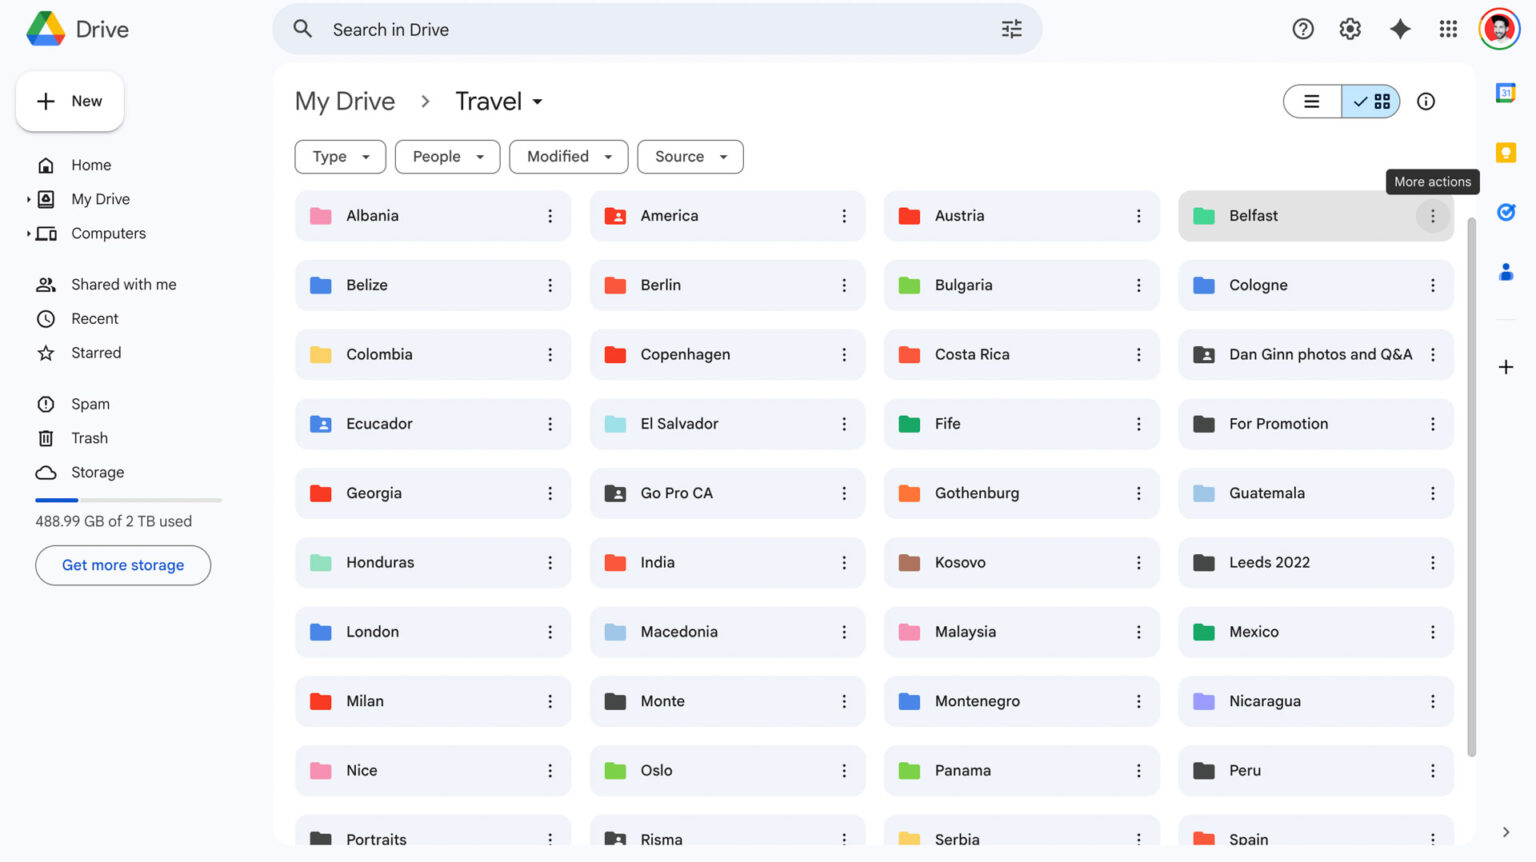Expand the Computers tree
The width and height of the screenshot is (1536, 862).
coord(28,233)
